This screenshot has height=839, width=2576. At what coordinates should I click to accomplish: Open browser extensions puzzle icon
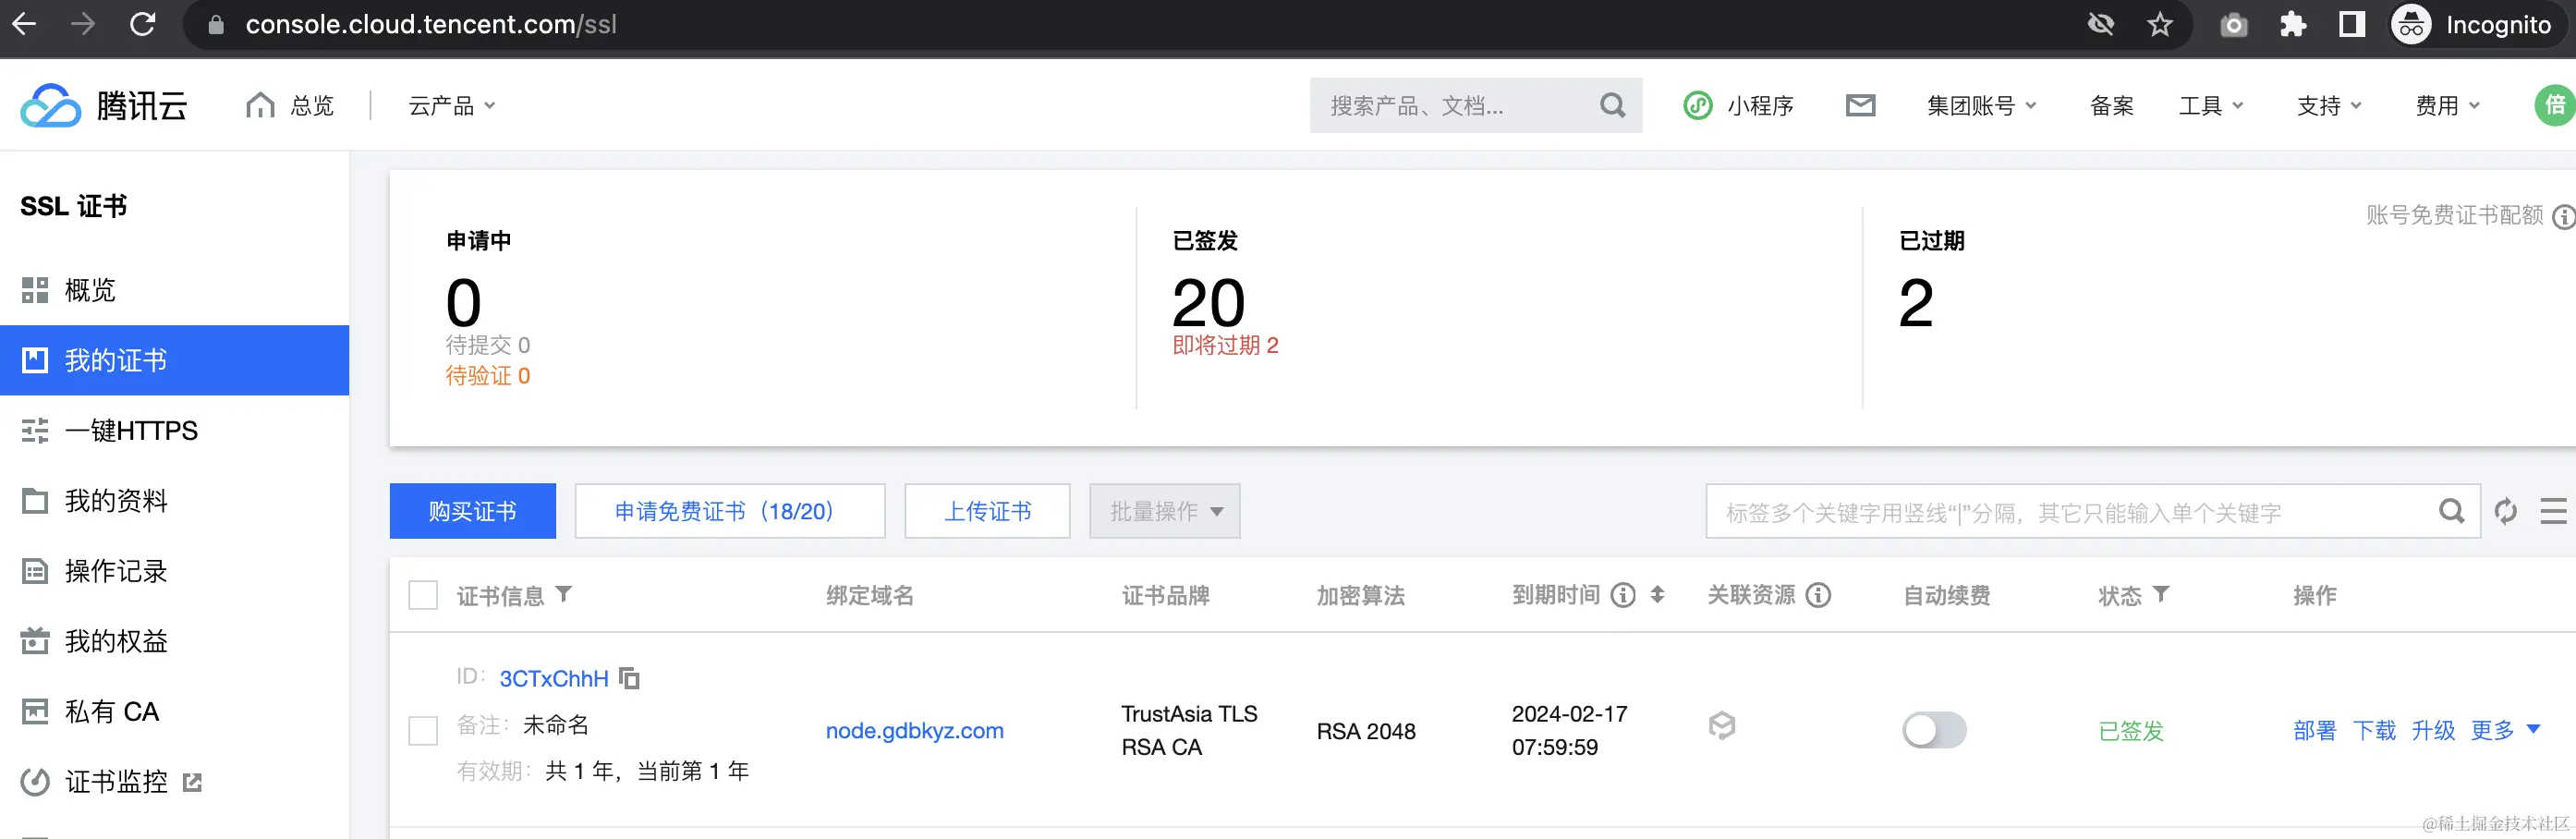point(2293,24)
